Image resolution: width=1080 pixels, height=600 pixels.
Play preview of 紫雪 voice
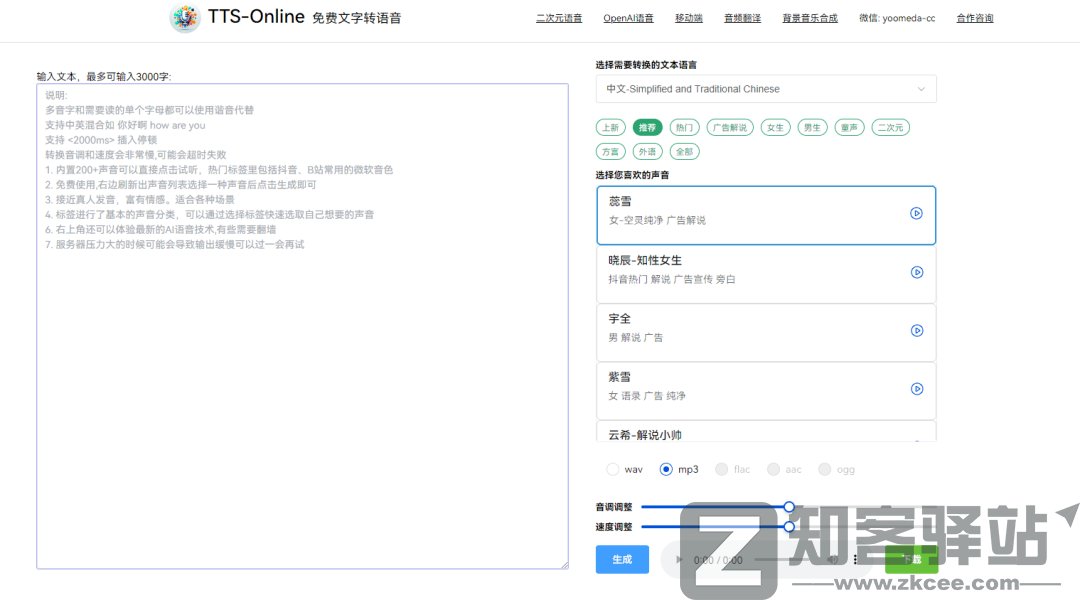tap(917, 389)
